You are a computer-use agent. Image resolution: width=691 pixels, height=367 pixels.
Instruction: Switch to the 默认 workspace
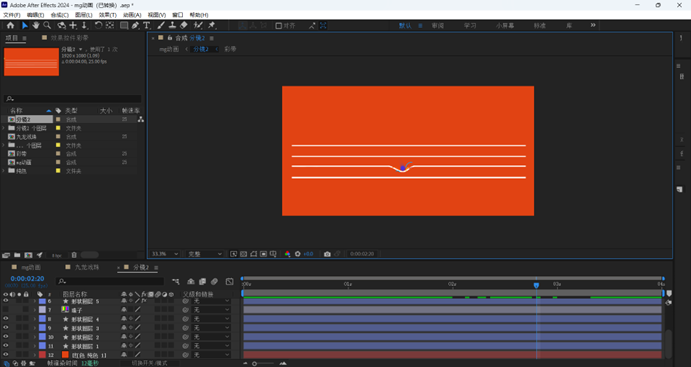point(405,26)
